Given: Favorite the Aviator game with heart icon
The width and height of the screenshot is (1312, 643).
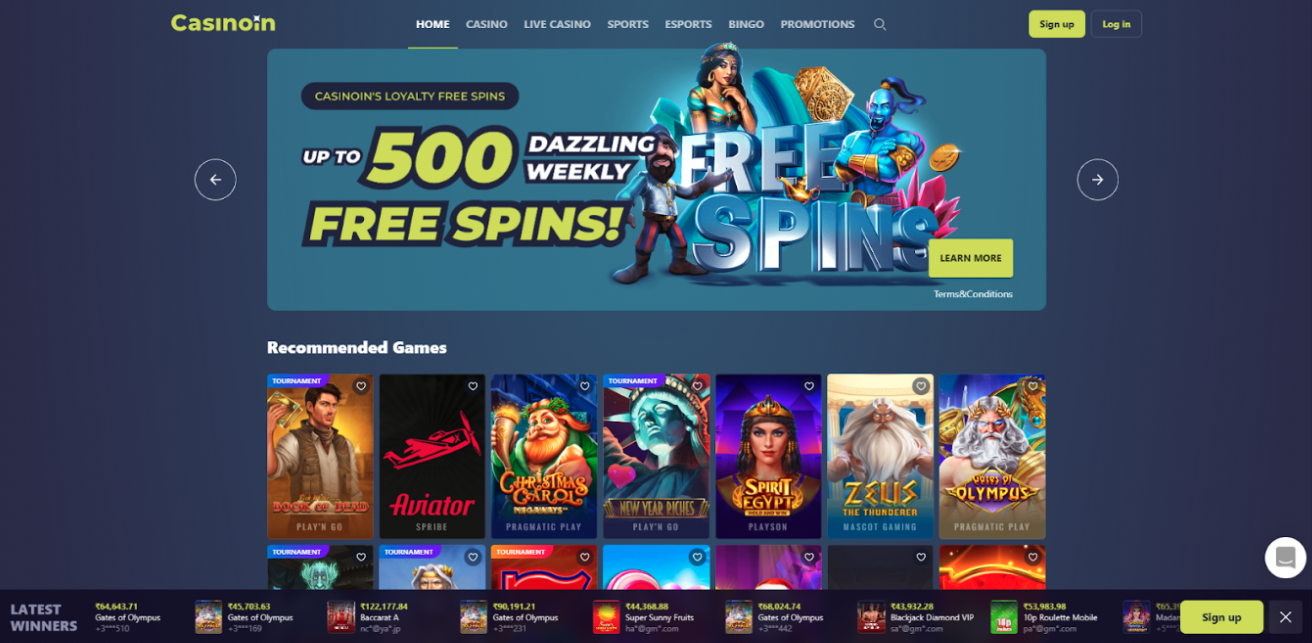Looking at the screenshot, I should (x=473, y=387).
